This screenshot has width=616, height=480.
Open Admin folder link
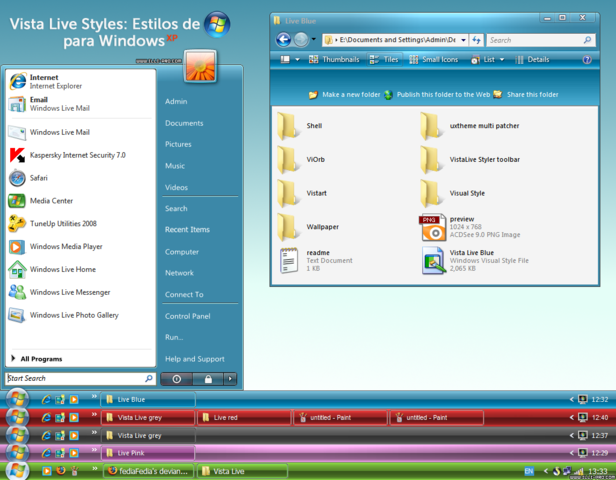click(x=176, y=101)
